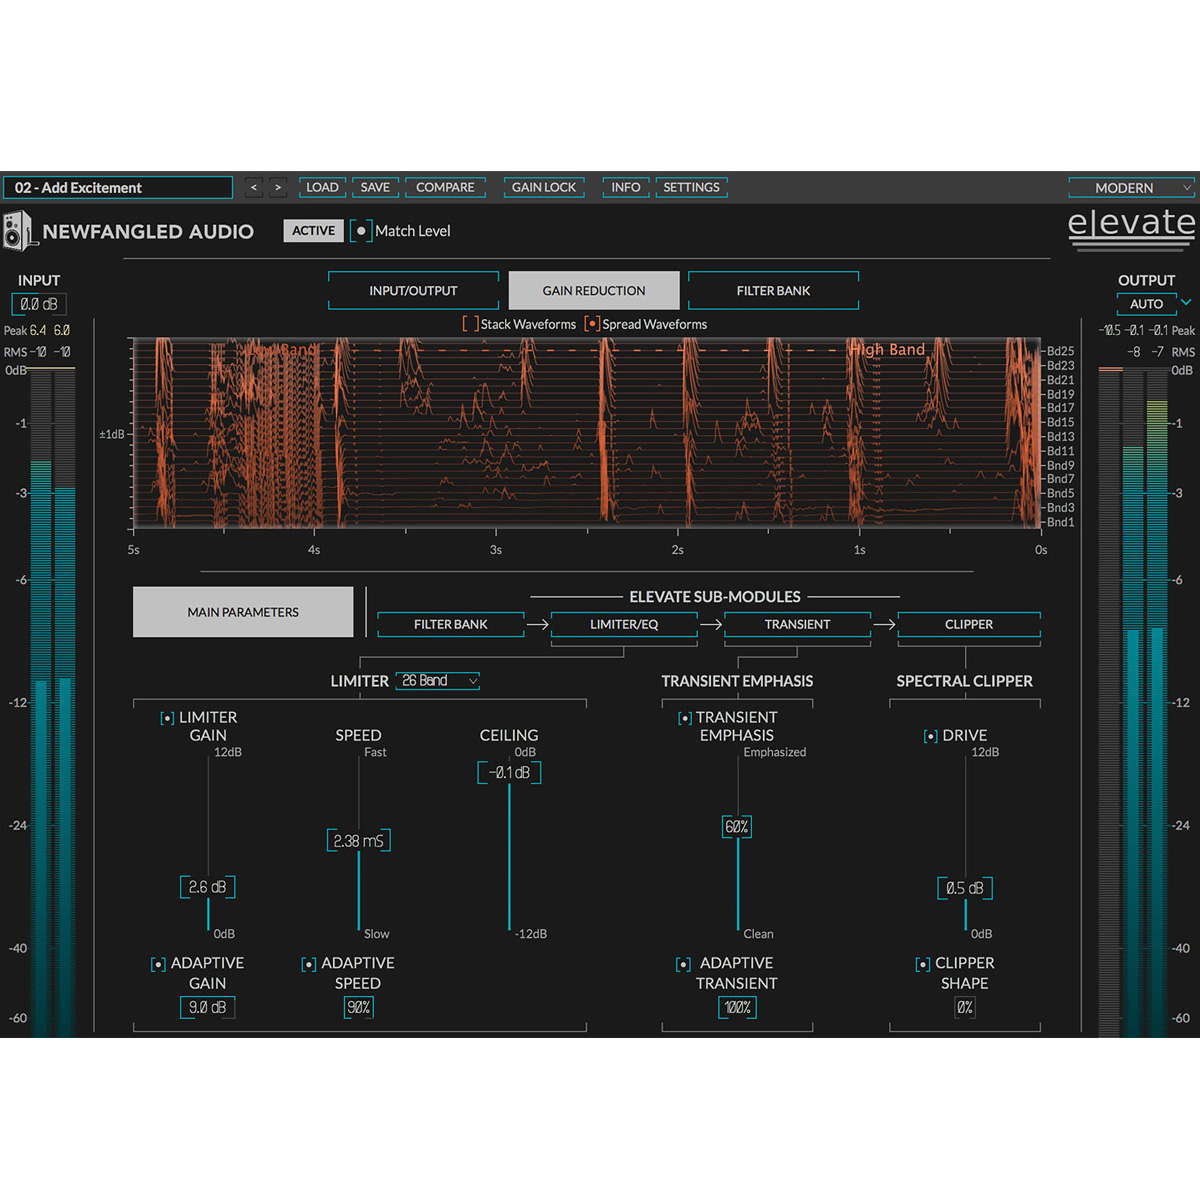
Task: Click the High Band label in display
Action: 887,349
